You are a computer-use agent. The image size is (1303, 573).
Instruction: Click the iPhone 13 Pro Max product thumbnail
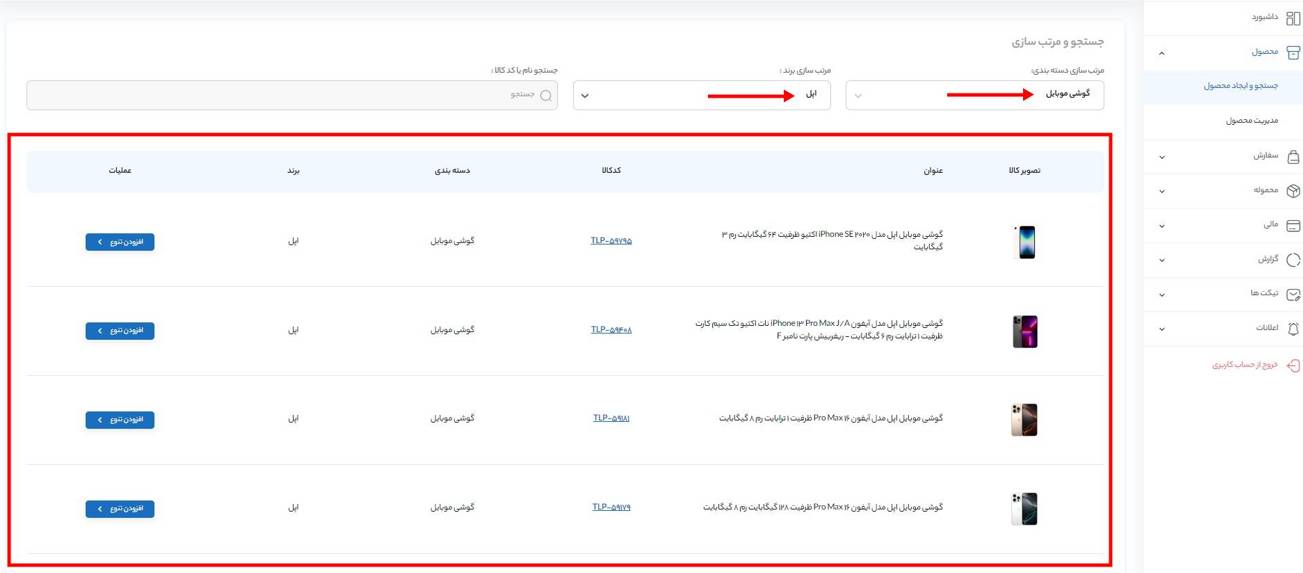[x=1025, y=331]
